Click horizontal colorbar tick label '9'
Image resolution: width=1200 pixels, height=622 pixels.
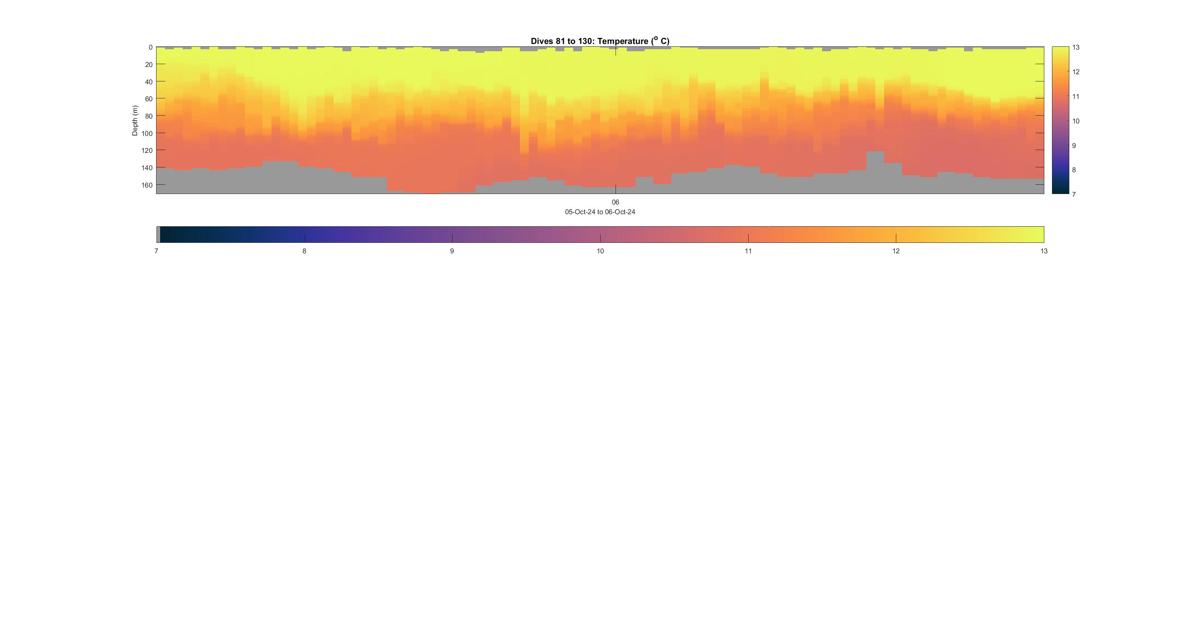pos(452,251)
